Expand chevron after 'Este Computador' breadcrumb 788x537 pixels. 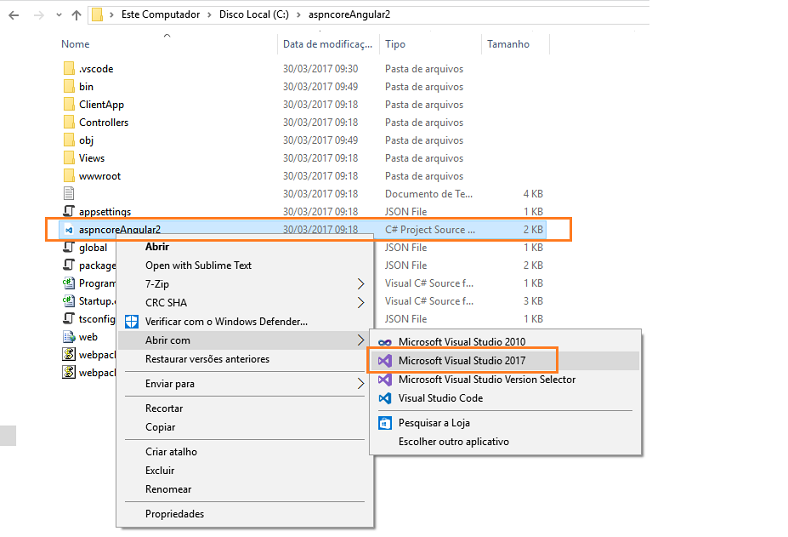pyautogui.click(x=210, y=15)
